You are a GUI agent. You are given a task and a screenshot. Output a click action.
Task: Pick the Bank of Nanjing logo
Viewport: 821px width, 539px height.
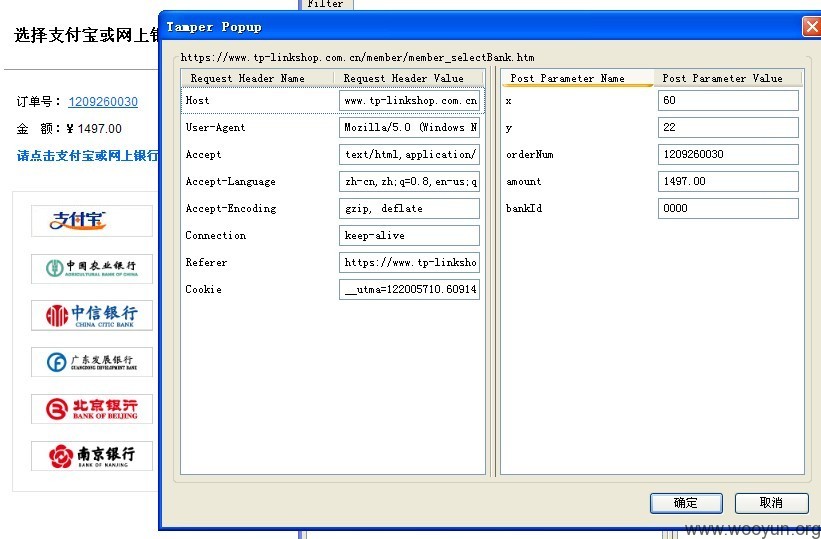92,456
